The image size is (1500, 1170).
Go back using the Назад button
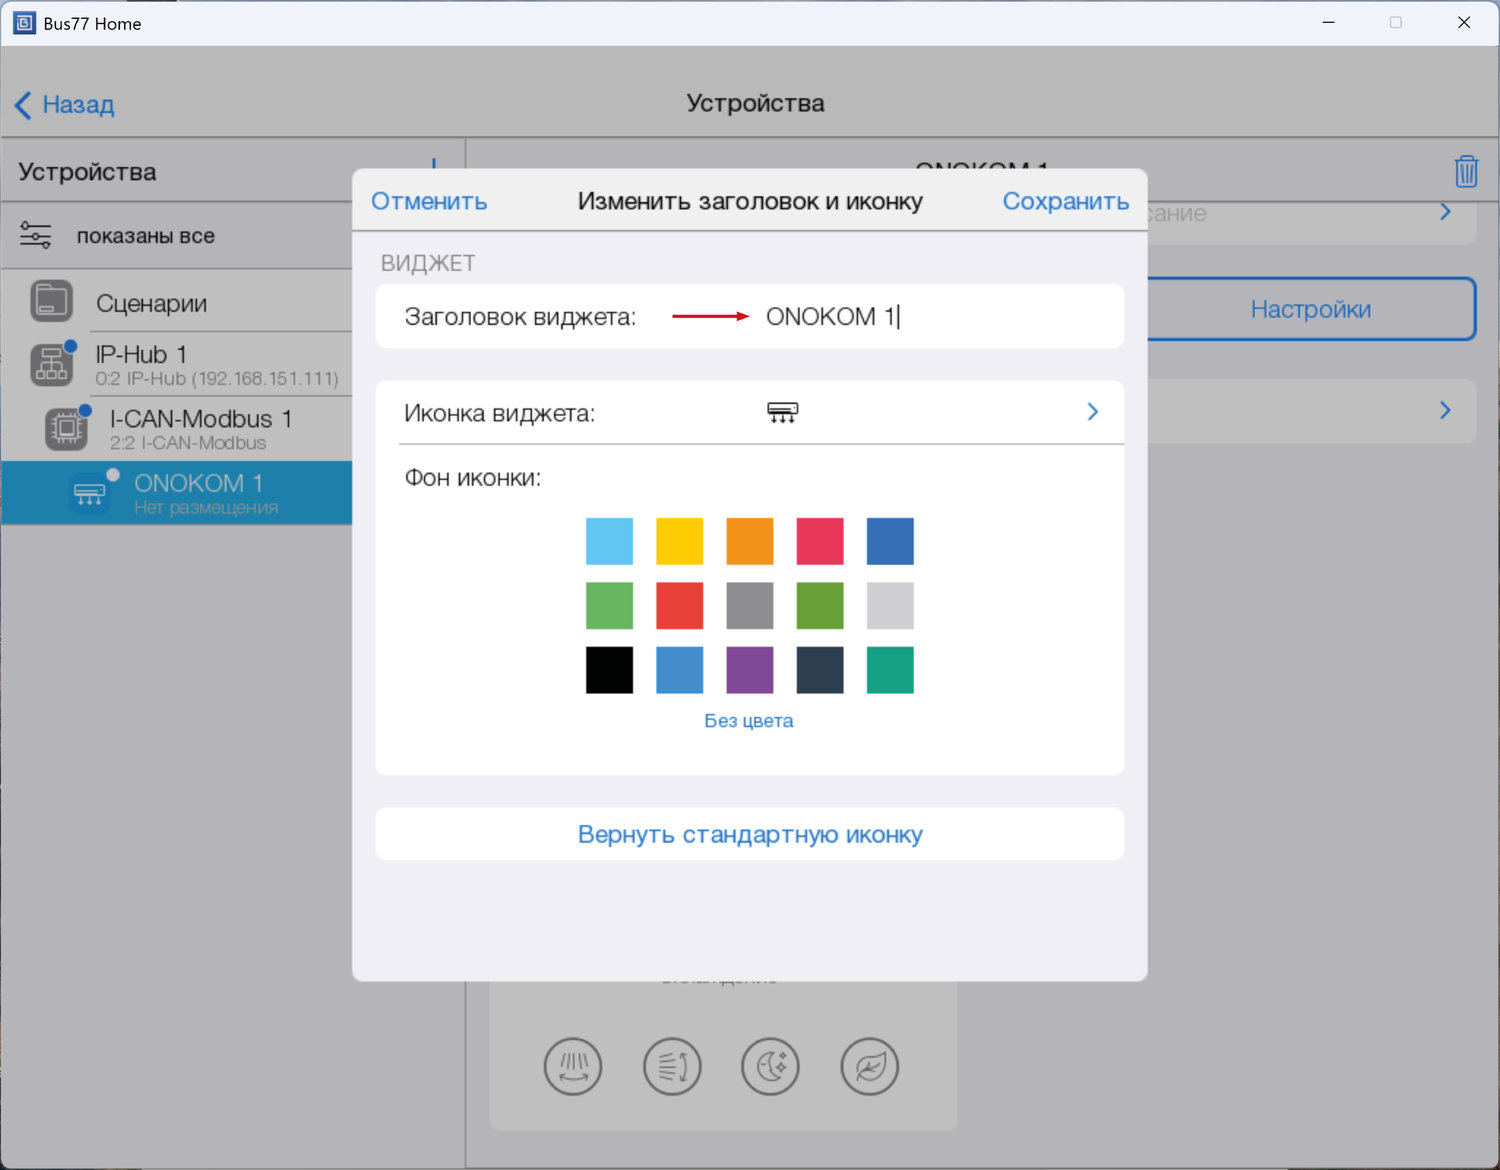(65, 104)
